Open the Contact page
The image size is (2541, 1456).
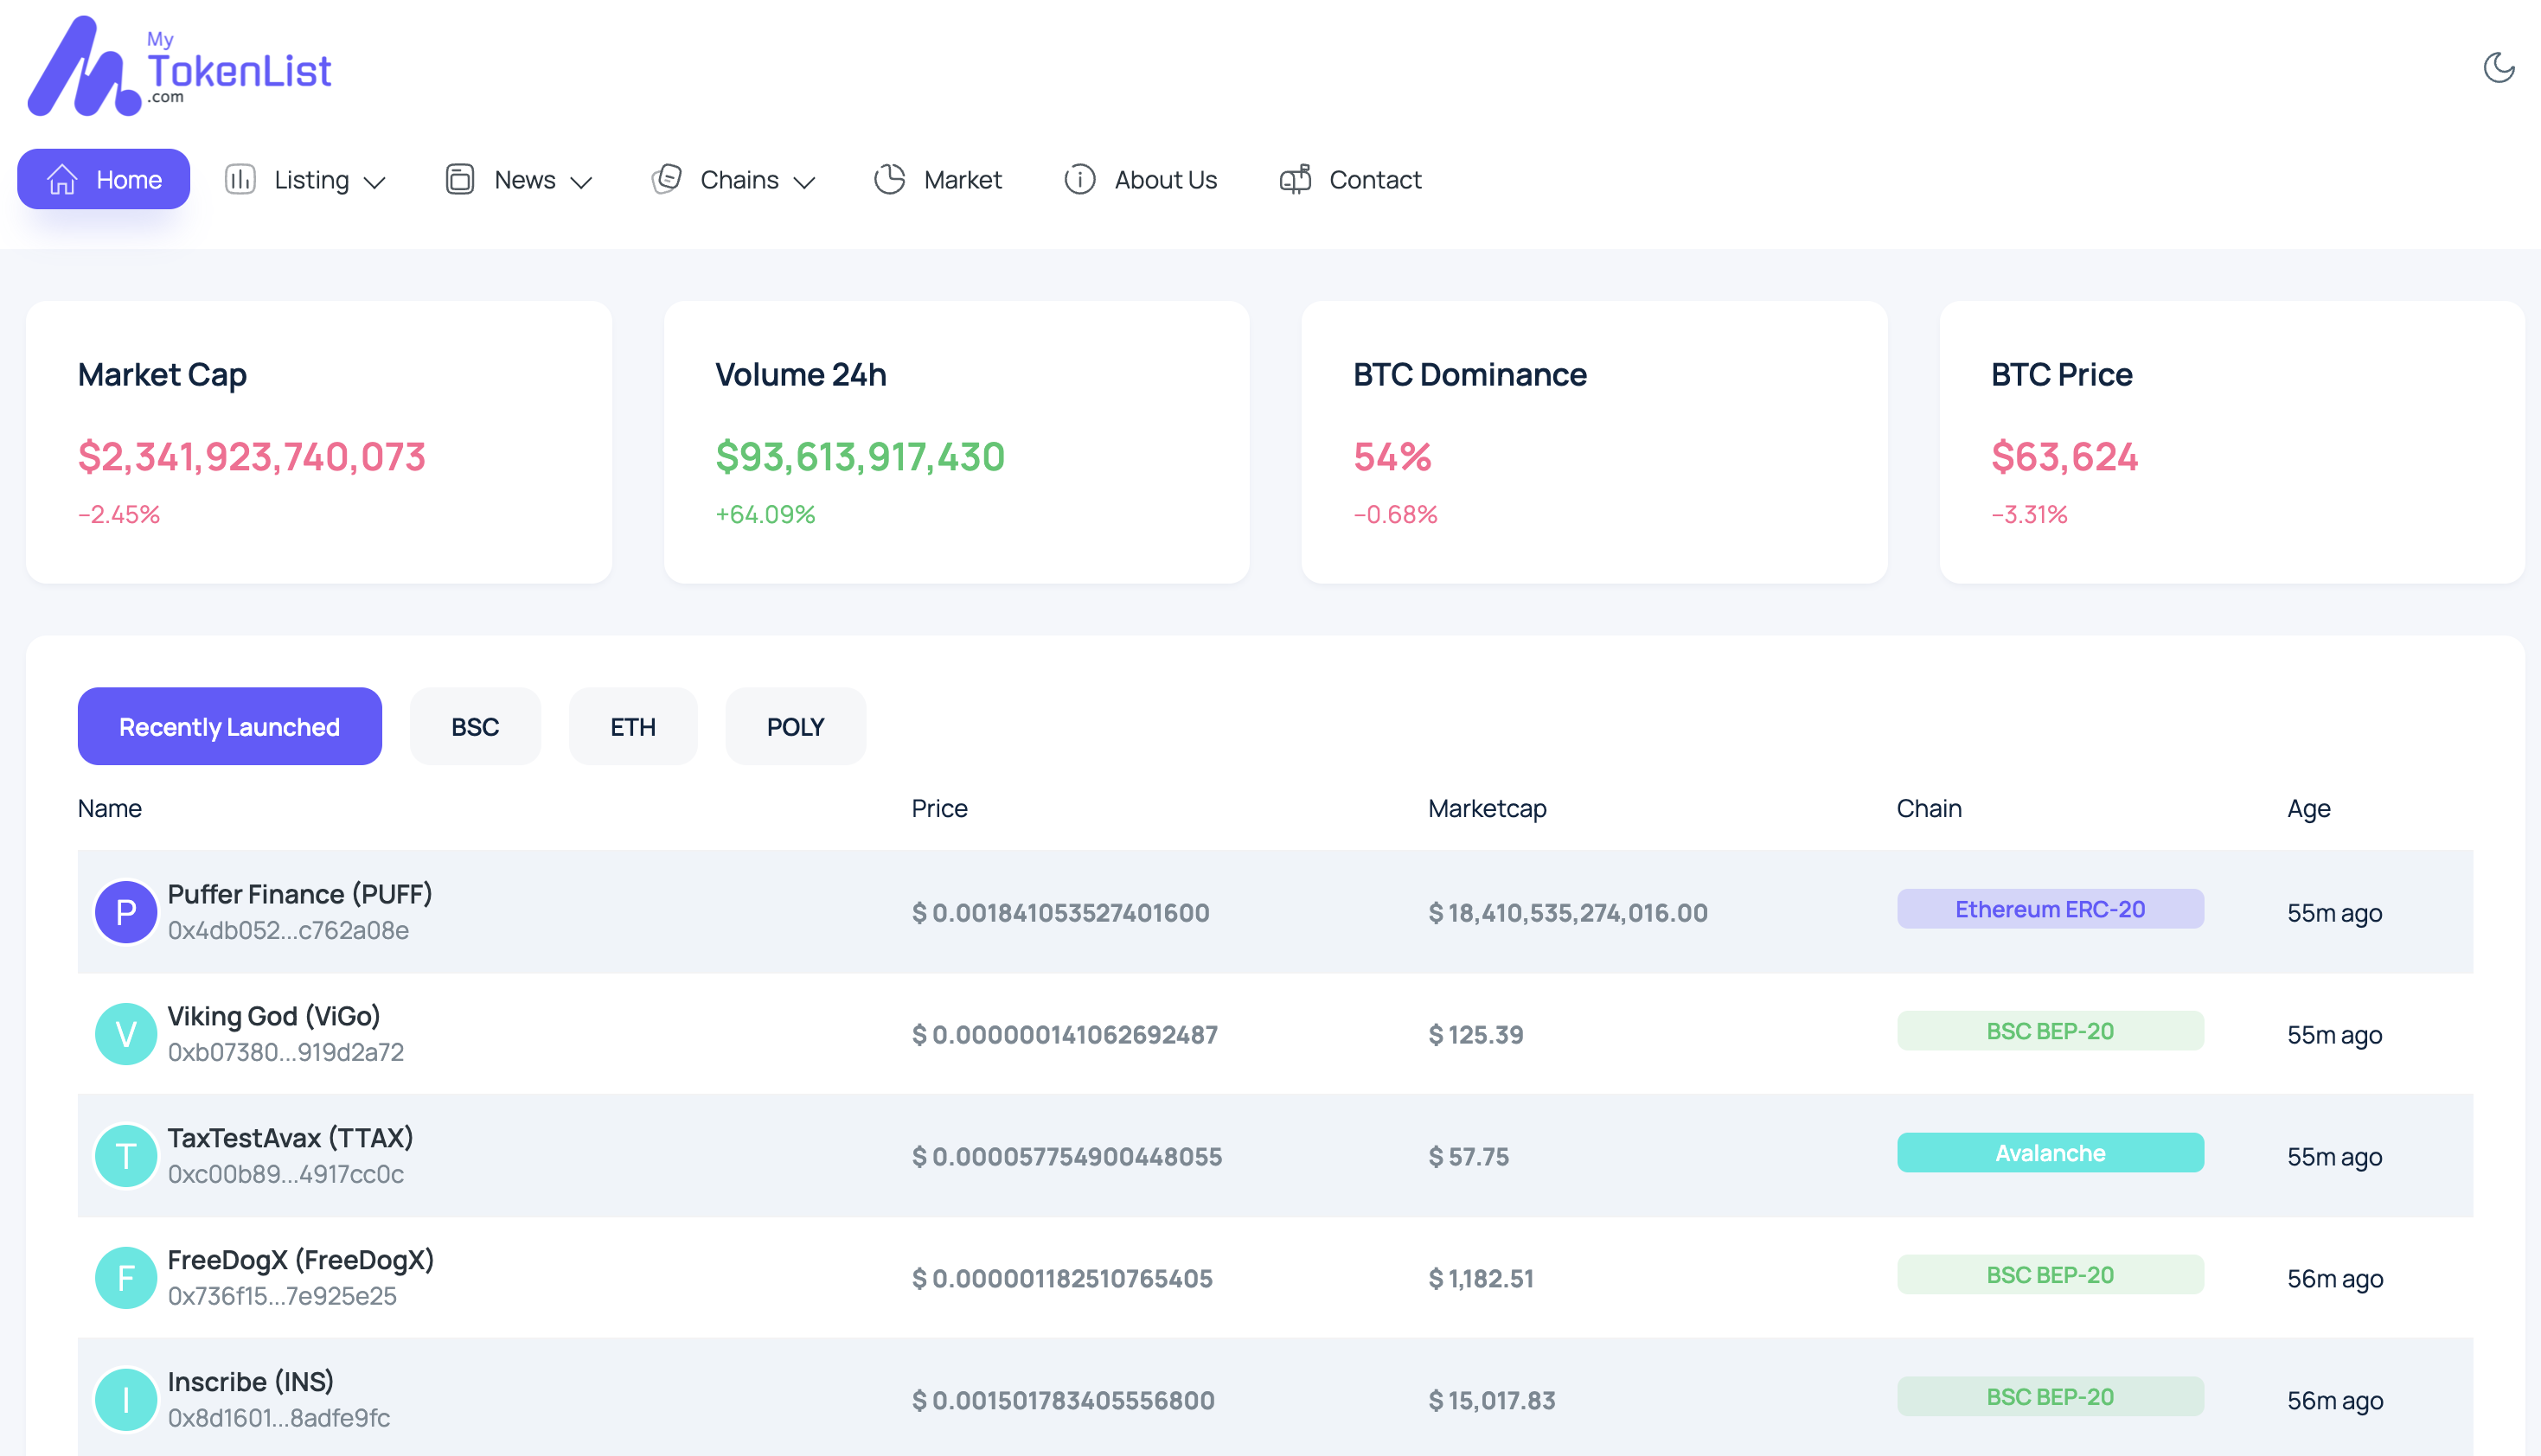click(x=1375, y=179)
